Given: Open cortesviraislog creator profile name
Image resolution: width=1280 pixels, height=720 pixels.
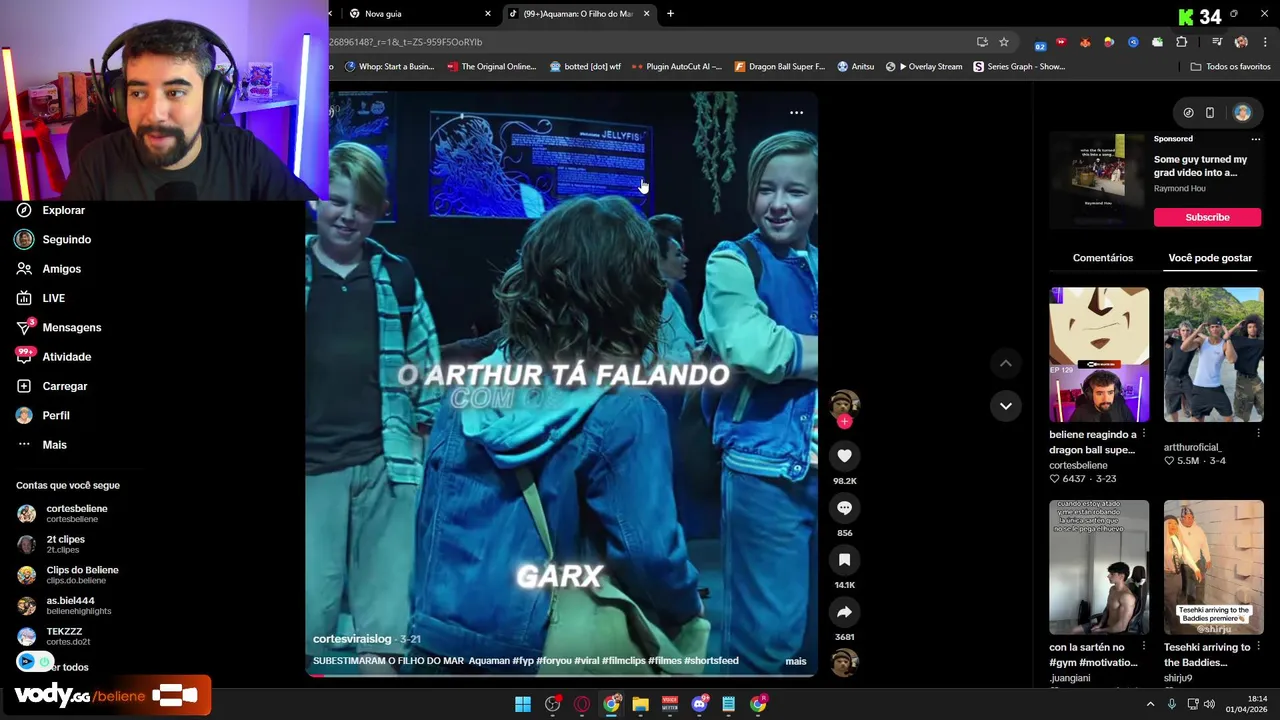Looking at the screenshot, I should (x=352, y=639).
